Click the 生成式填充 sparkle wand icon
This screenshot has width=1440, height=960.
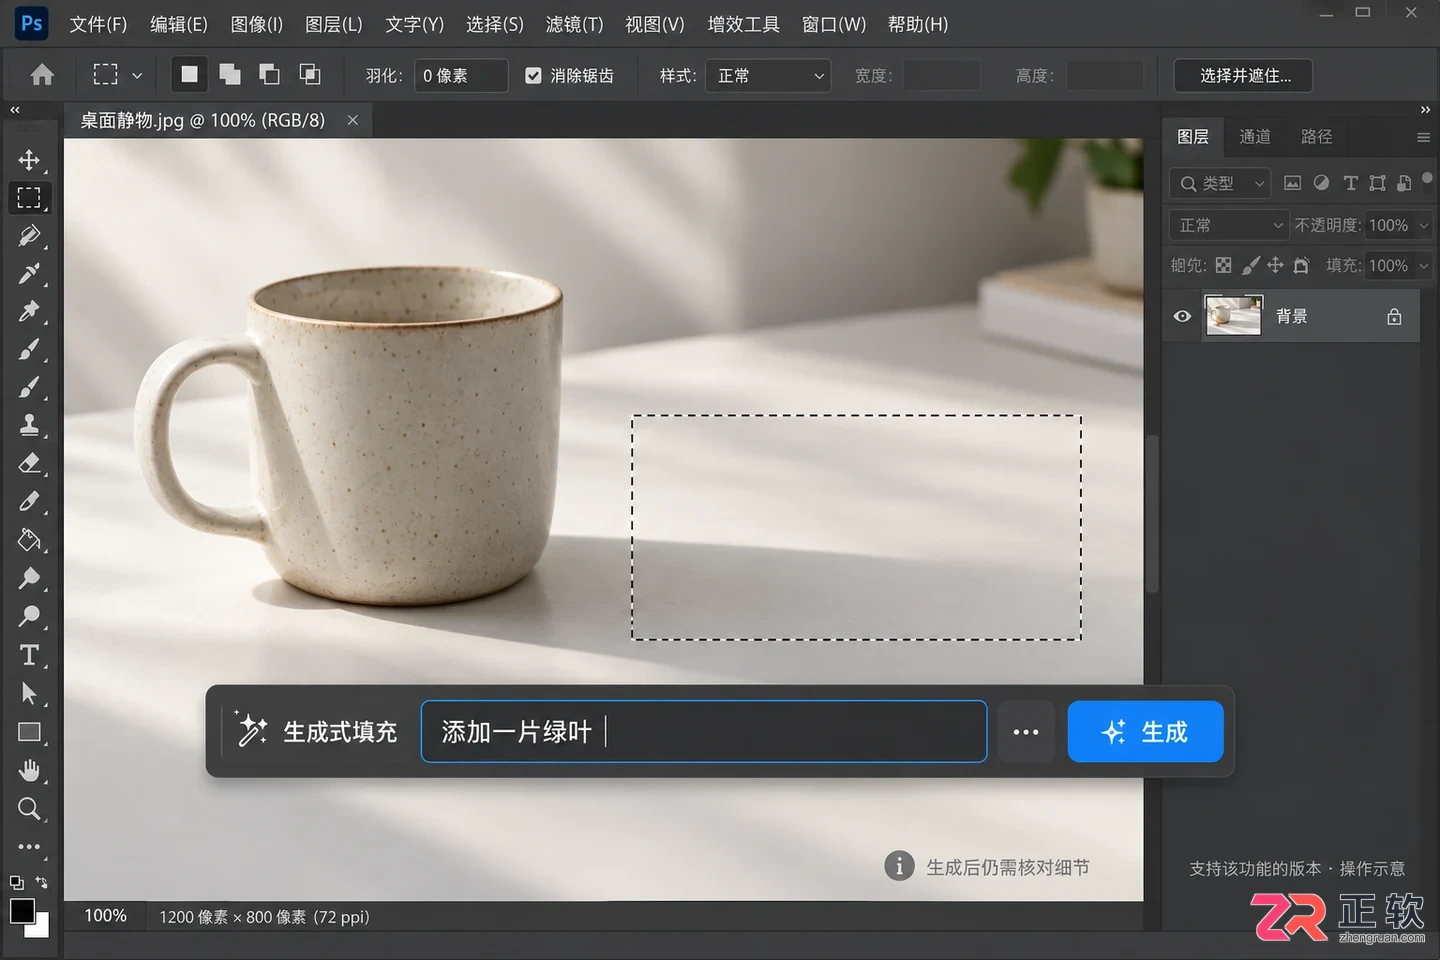[251, 730]
